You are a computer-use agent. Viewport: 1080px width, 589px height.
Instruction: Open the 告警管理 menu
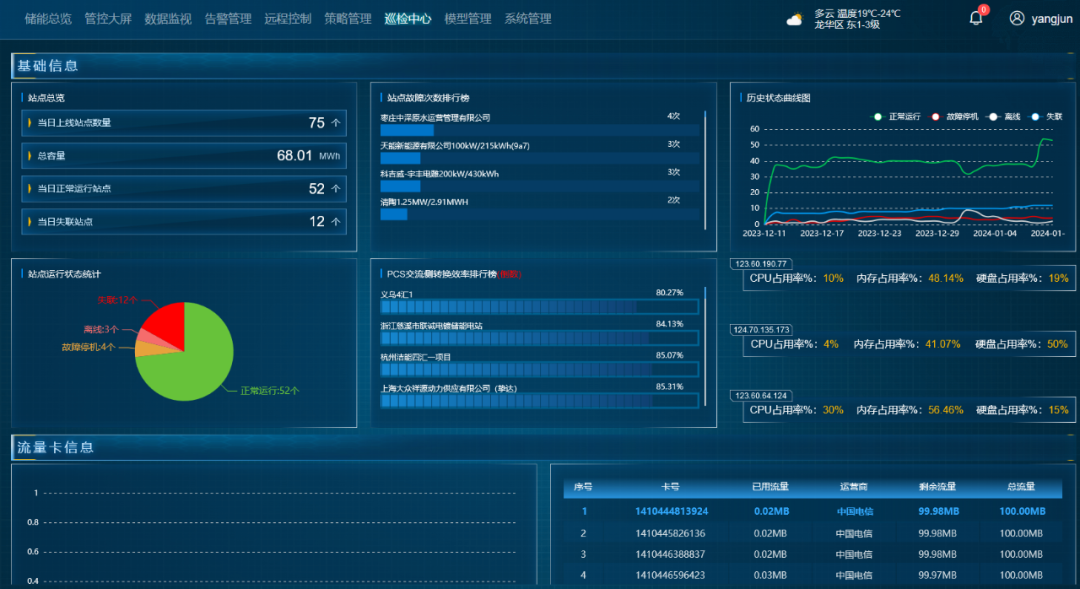tap(227, 18)
